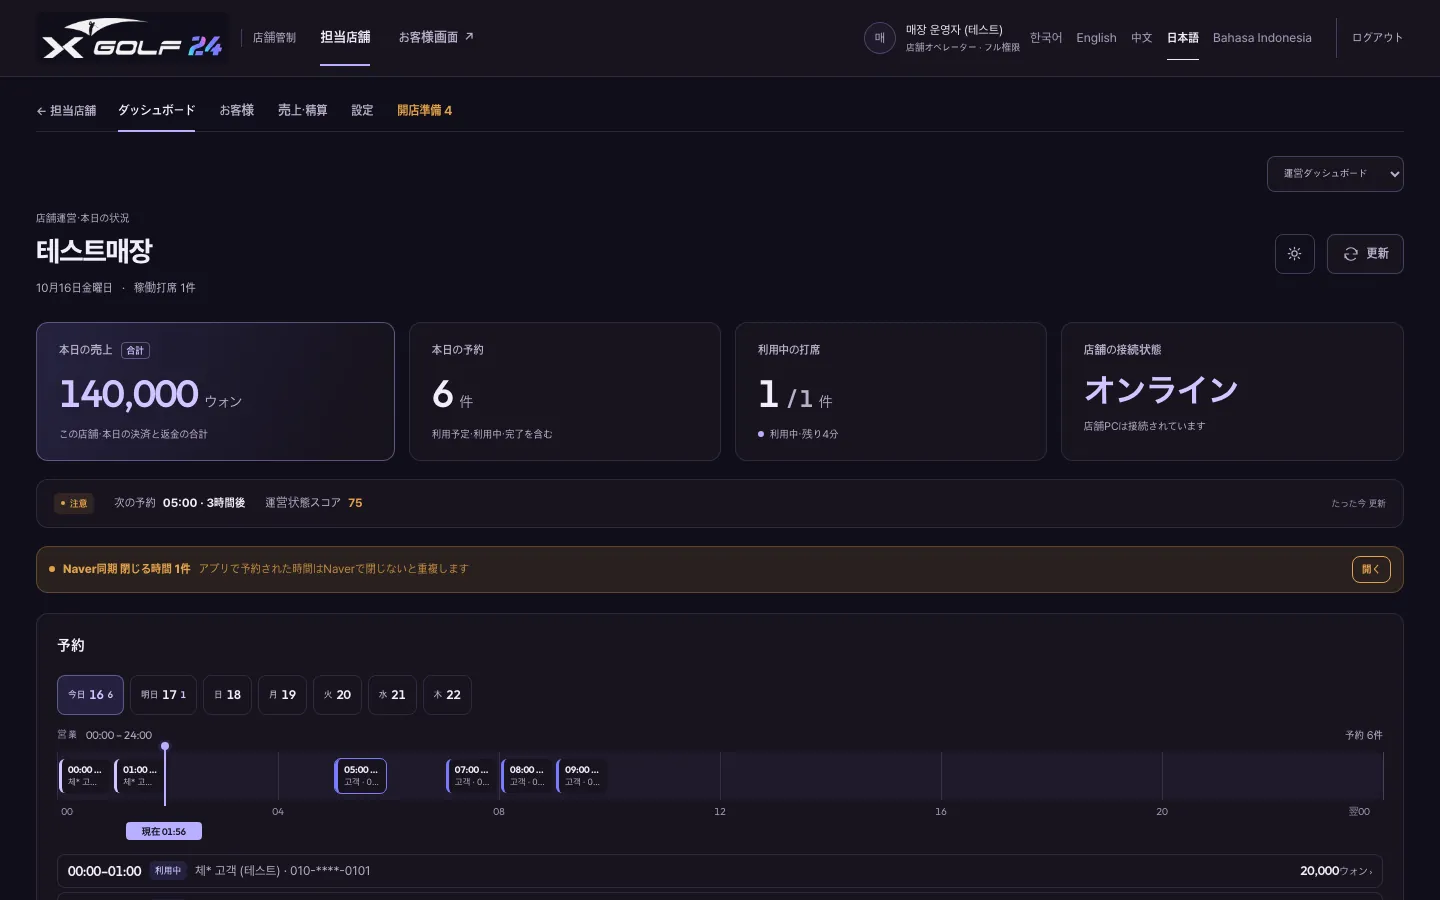The width and height of the screenshot is (1440, 900).
Task: Switch to the ダッシュボード tab
Action: [x=156, y=111]
